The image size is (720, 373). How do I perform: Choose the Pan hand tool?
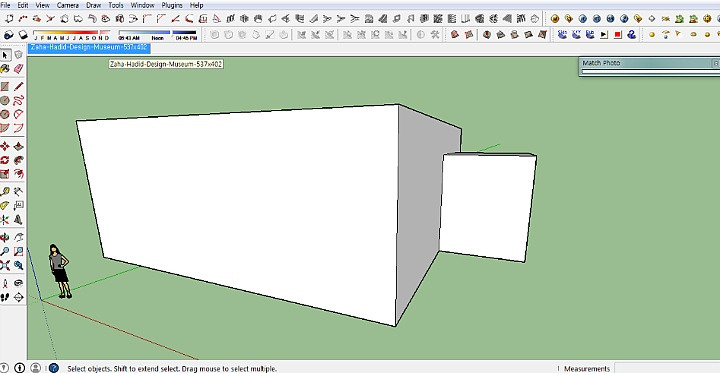pyautogui.click(x=18, y=237)
